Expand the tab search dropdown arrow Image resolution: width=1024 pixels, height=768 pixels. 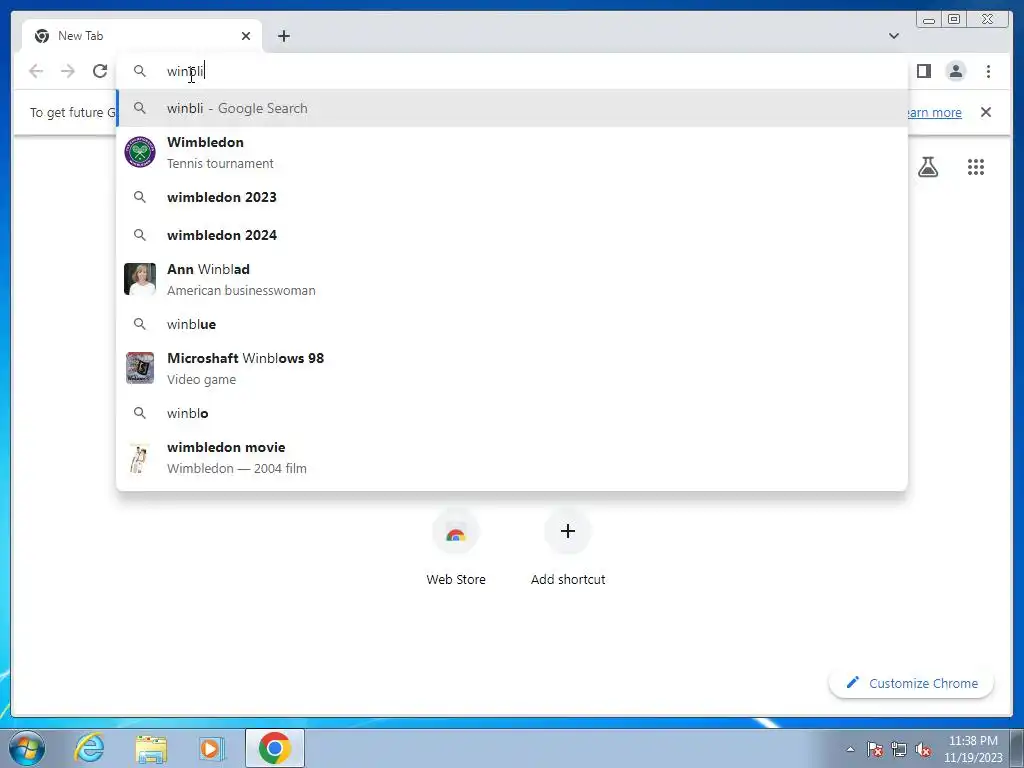pyautogui.click(x=893, y=36)
